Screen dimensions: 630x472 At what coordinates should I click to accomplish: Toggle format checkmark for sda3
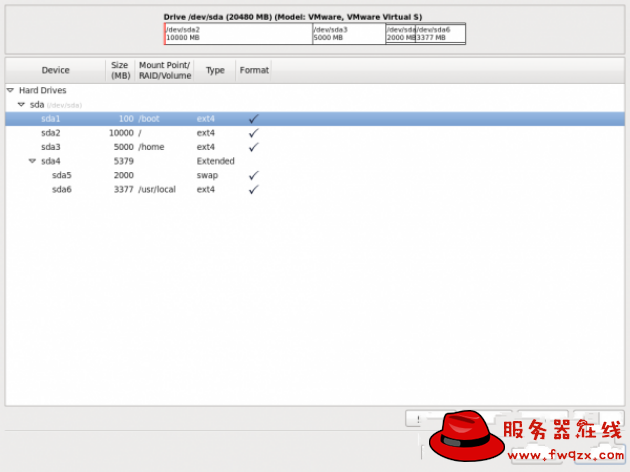tap(254, 147)
